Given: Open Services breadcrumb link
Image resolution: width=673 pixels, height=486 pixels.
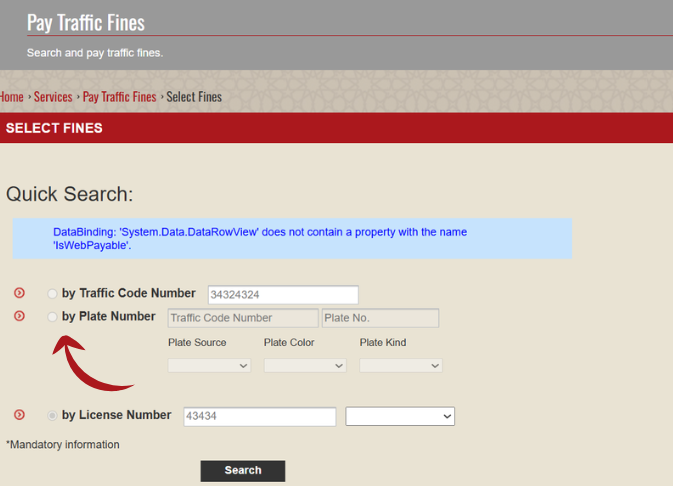Looking at the screenshot, I should 53,97.
